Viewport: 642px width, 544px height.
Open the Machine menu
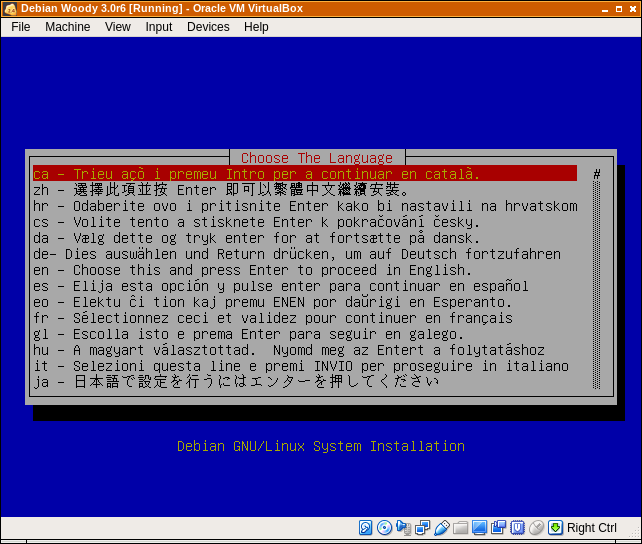[x=68, y=27]
